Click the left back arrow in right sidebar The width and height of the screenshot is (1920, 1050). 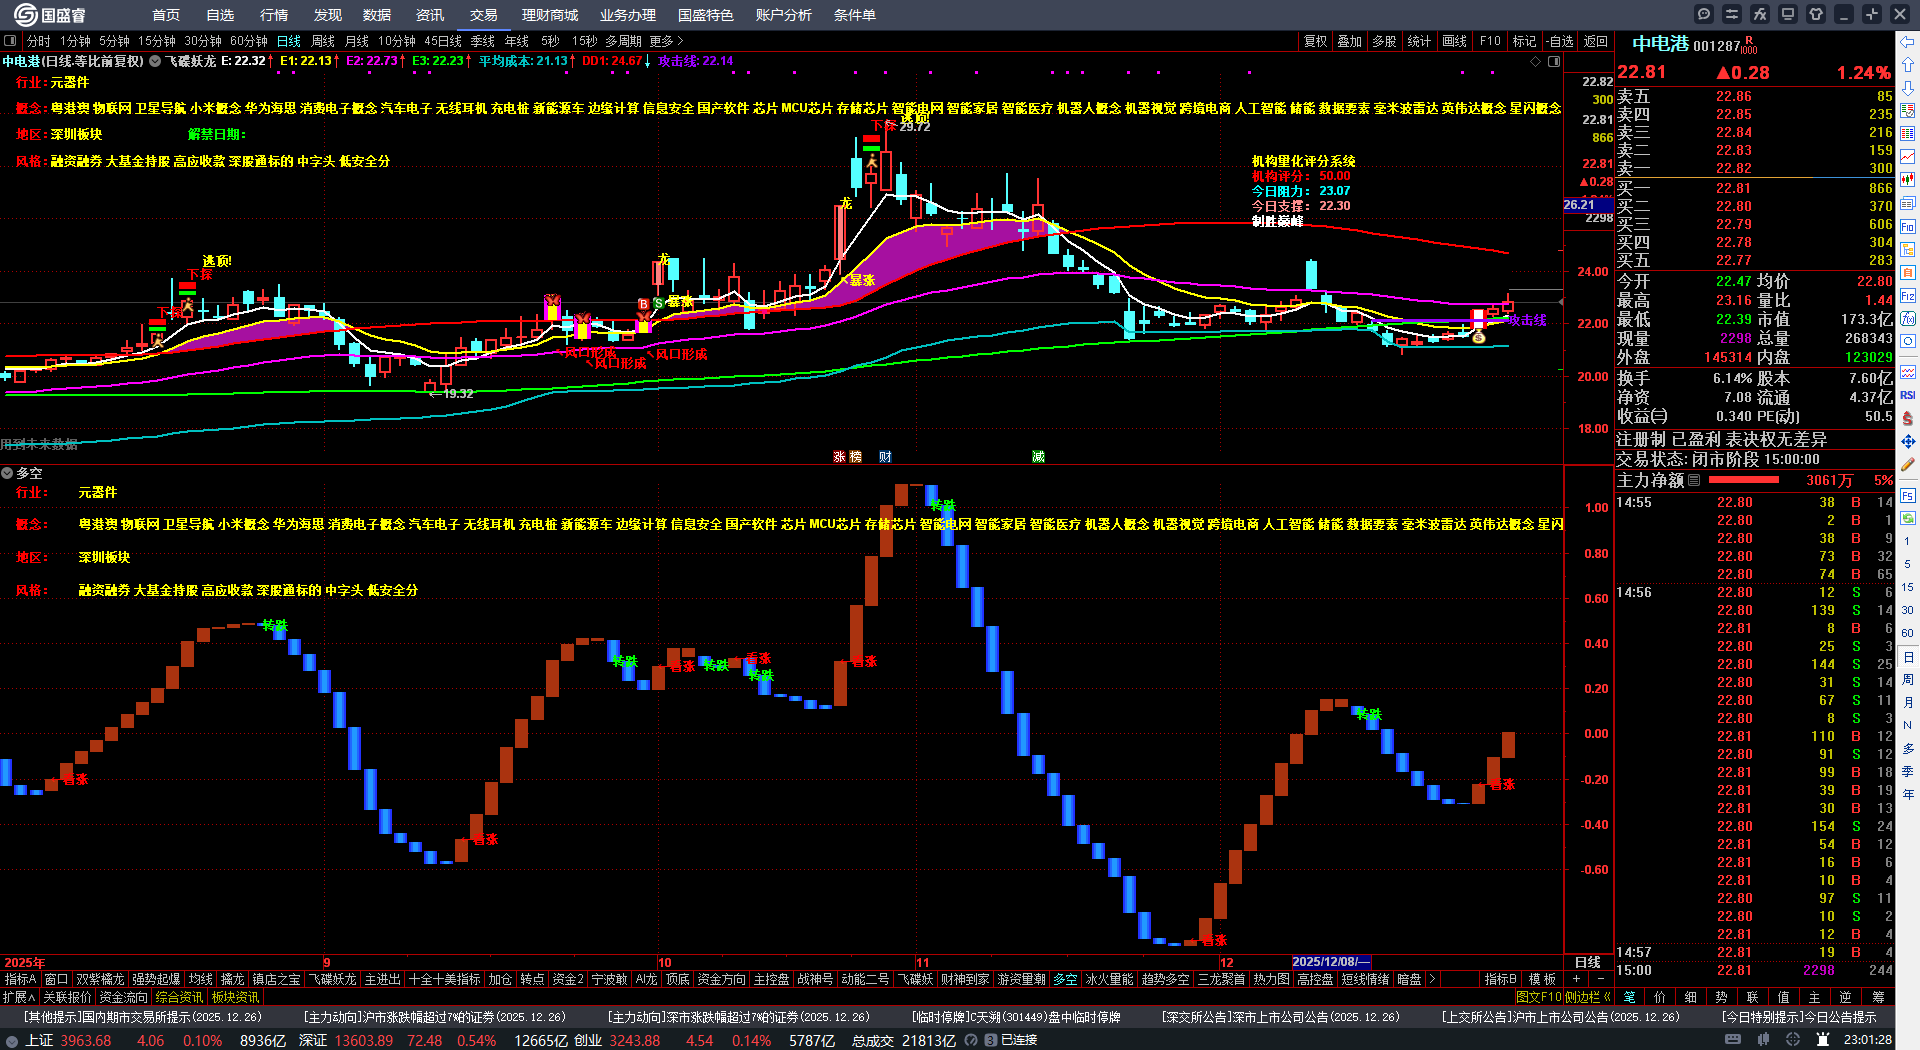click(1908, 41)
